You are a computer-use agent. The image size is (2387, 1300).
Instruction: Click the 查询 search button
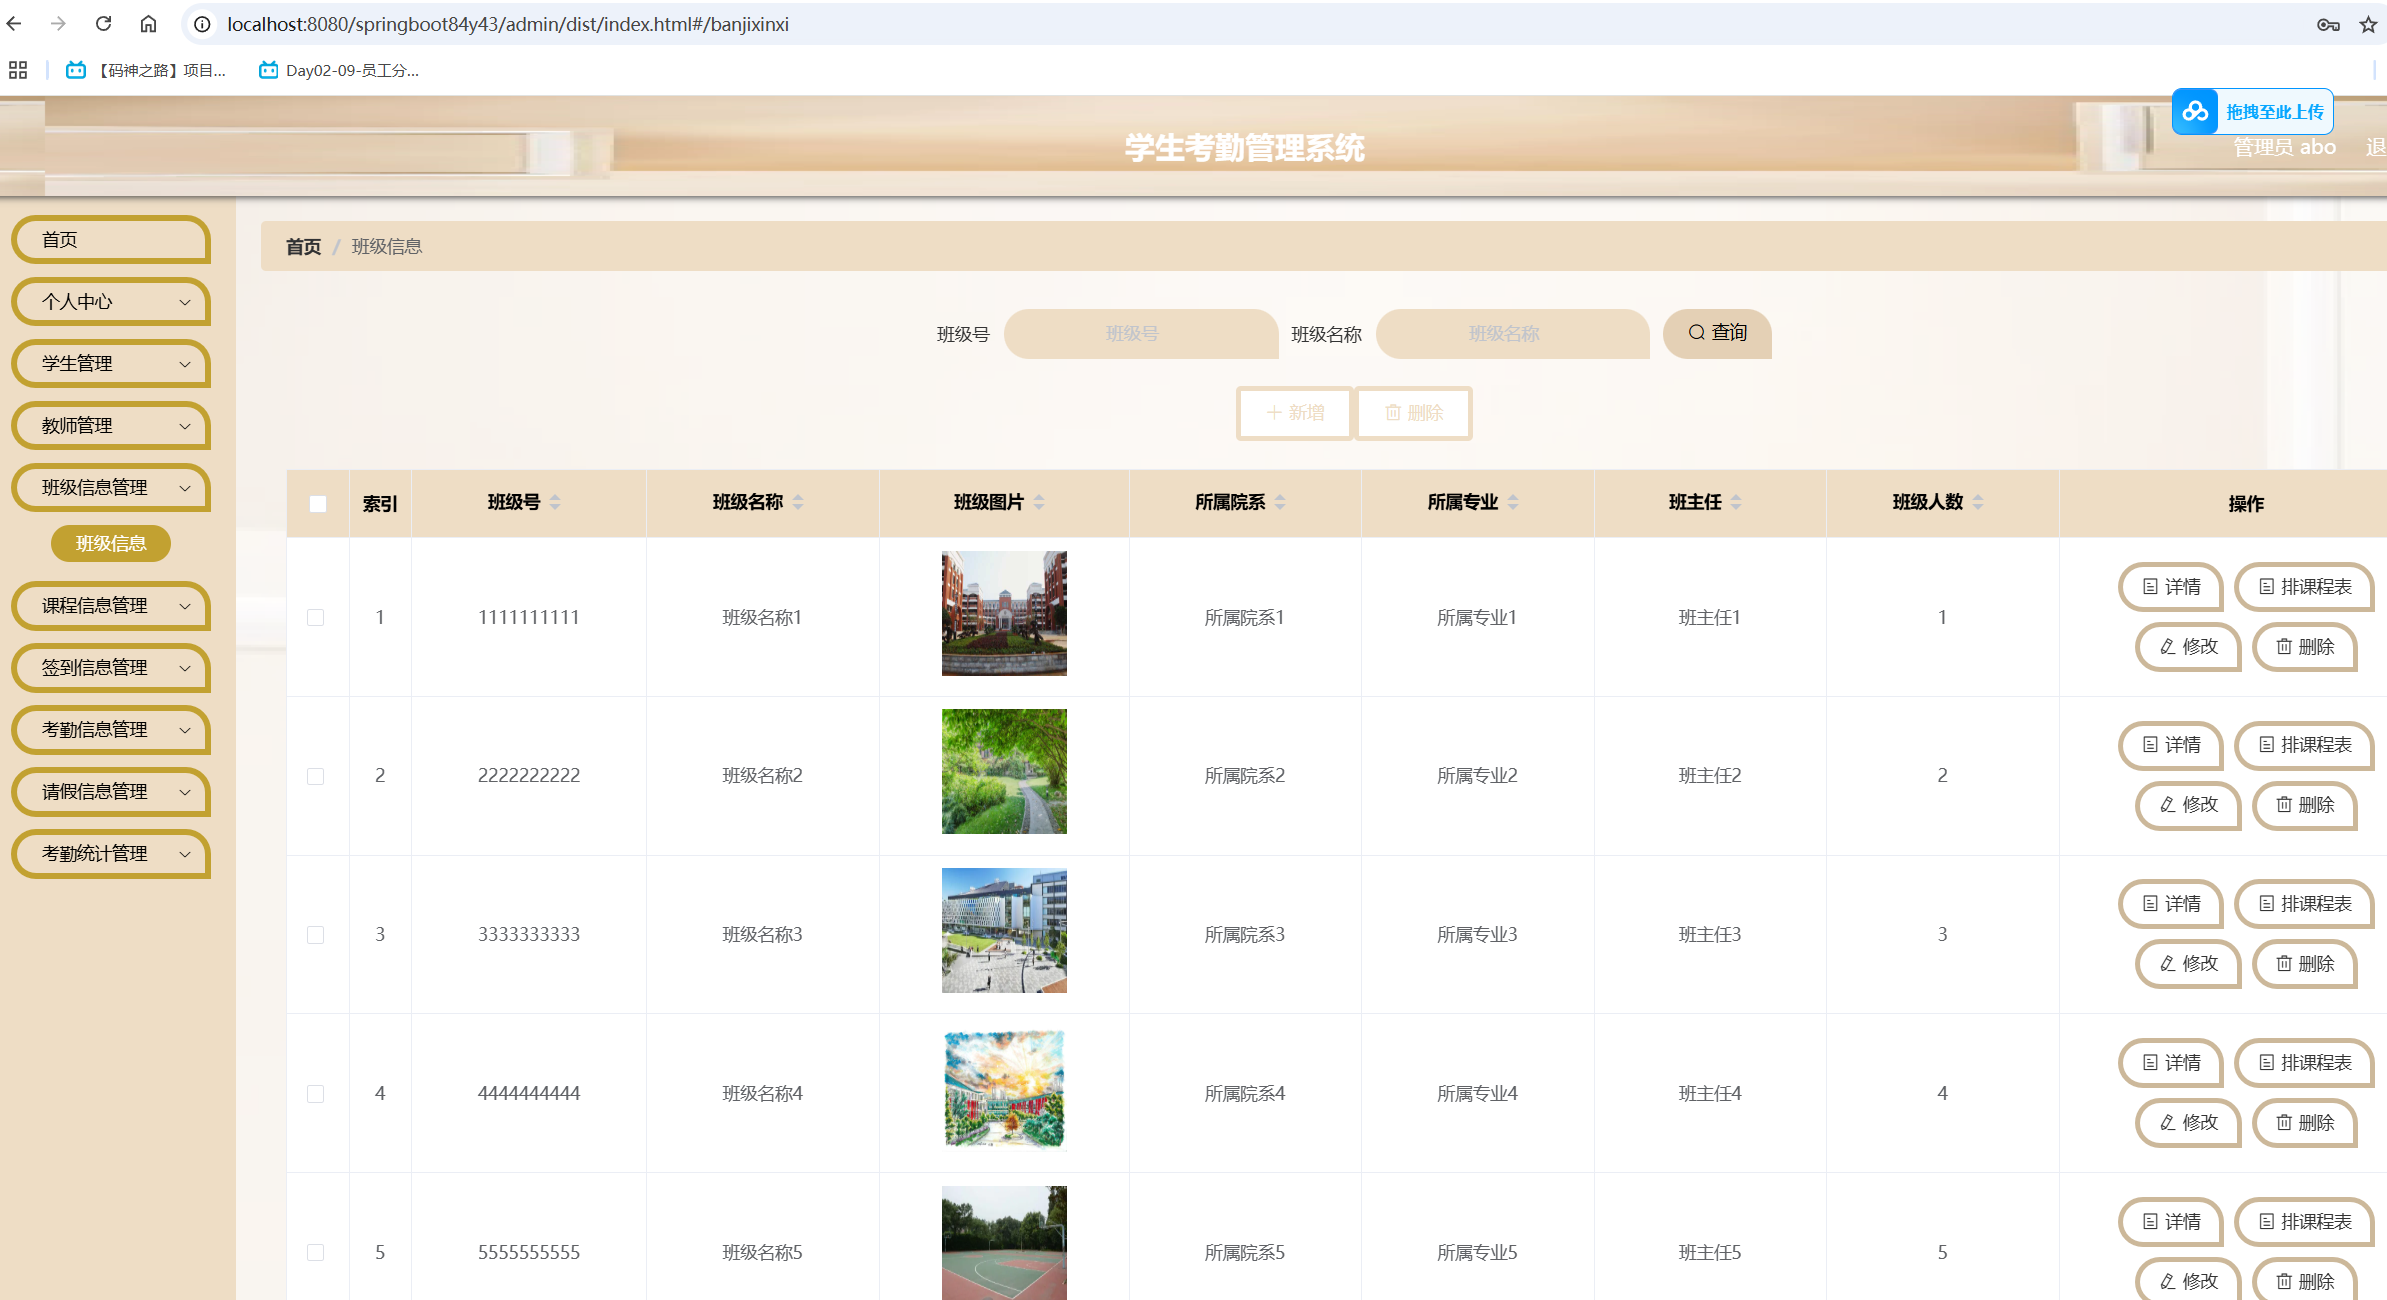[x=1717, y=333]
